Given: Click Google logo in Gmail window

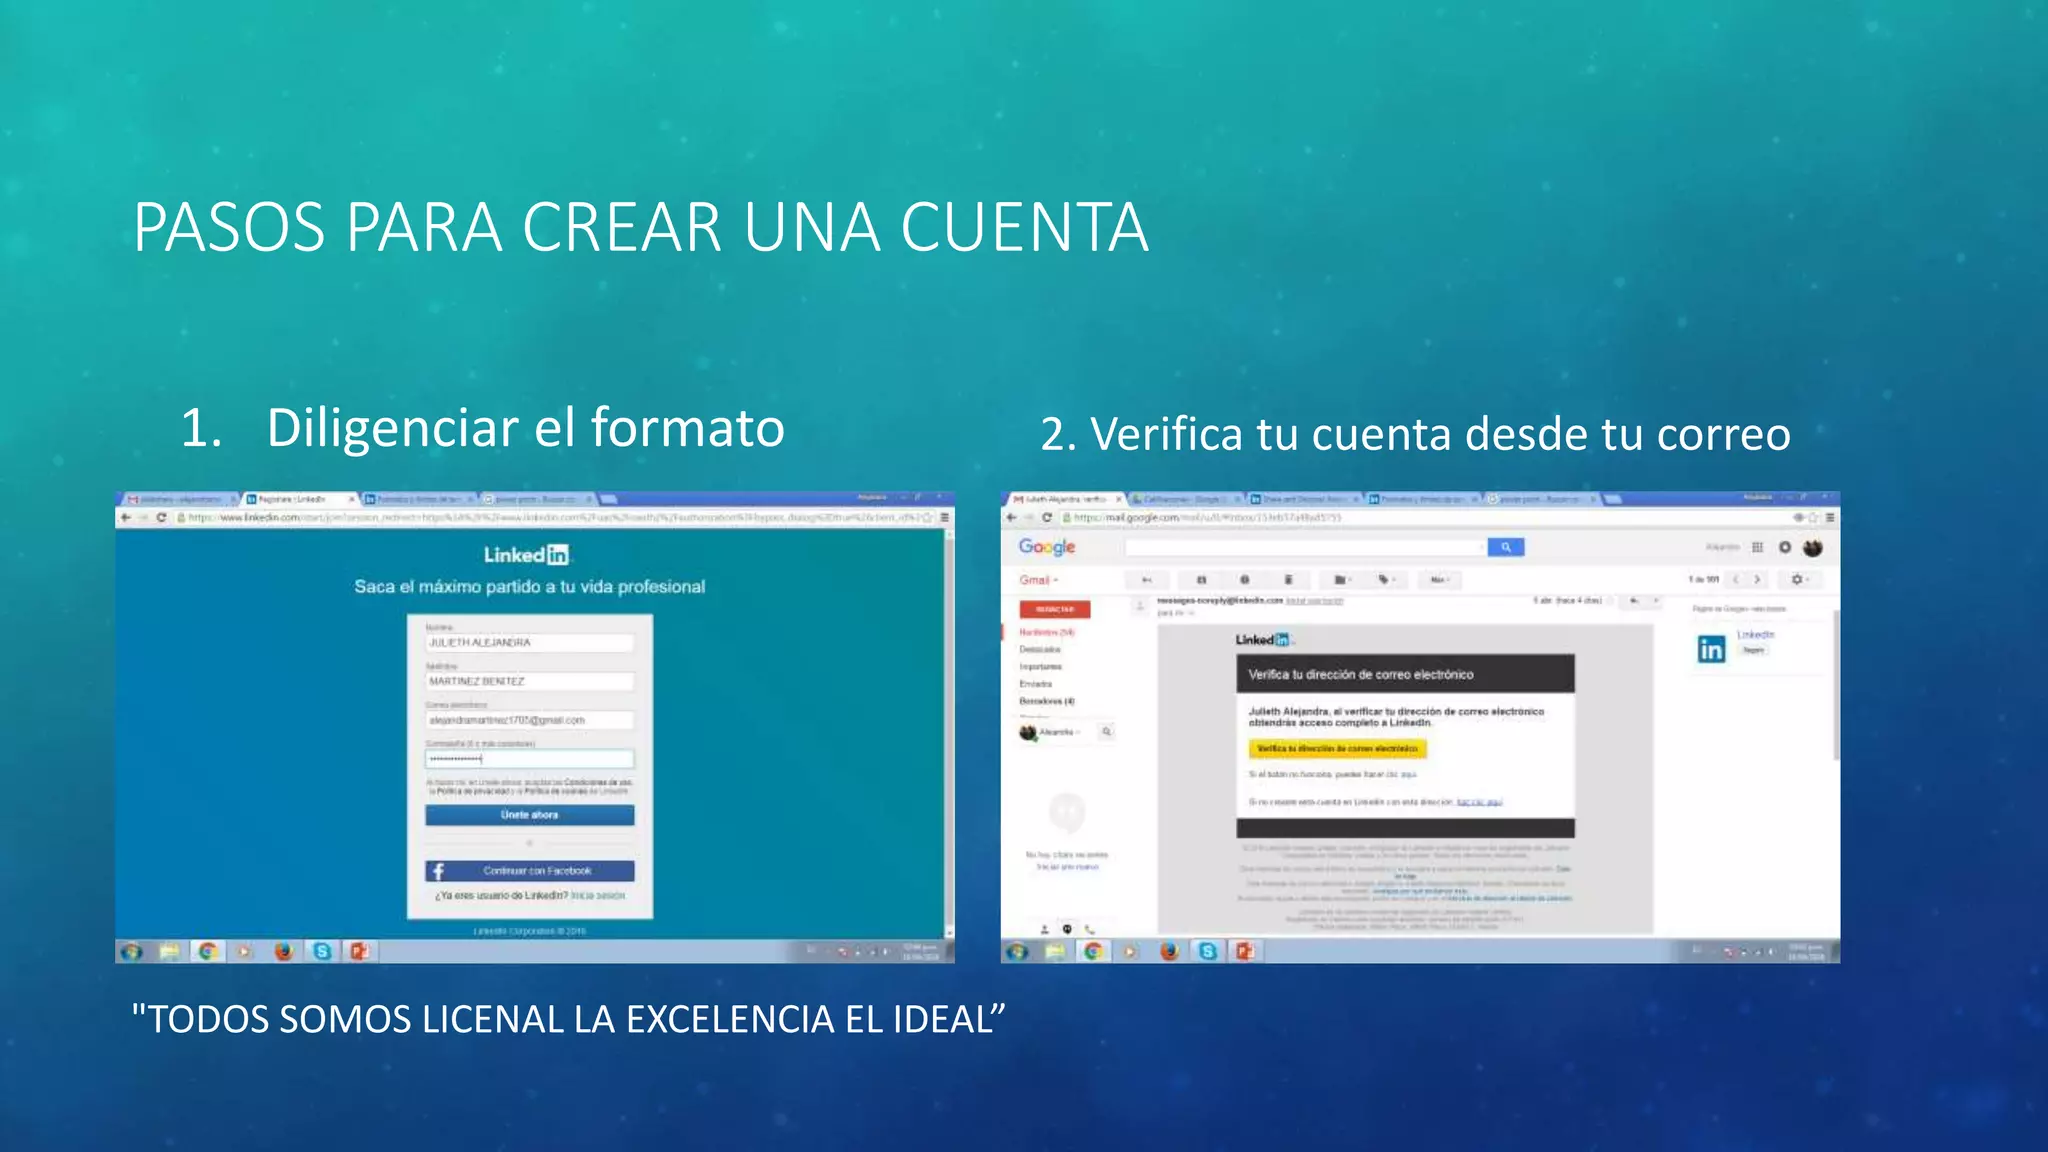Looking at the screenshot, I should (x=1047, y=547).
